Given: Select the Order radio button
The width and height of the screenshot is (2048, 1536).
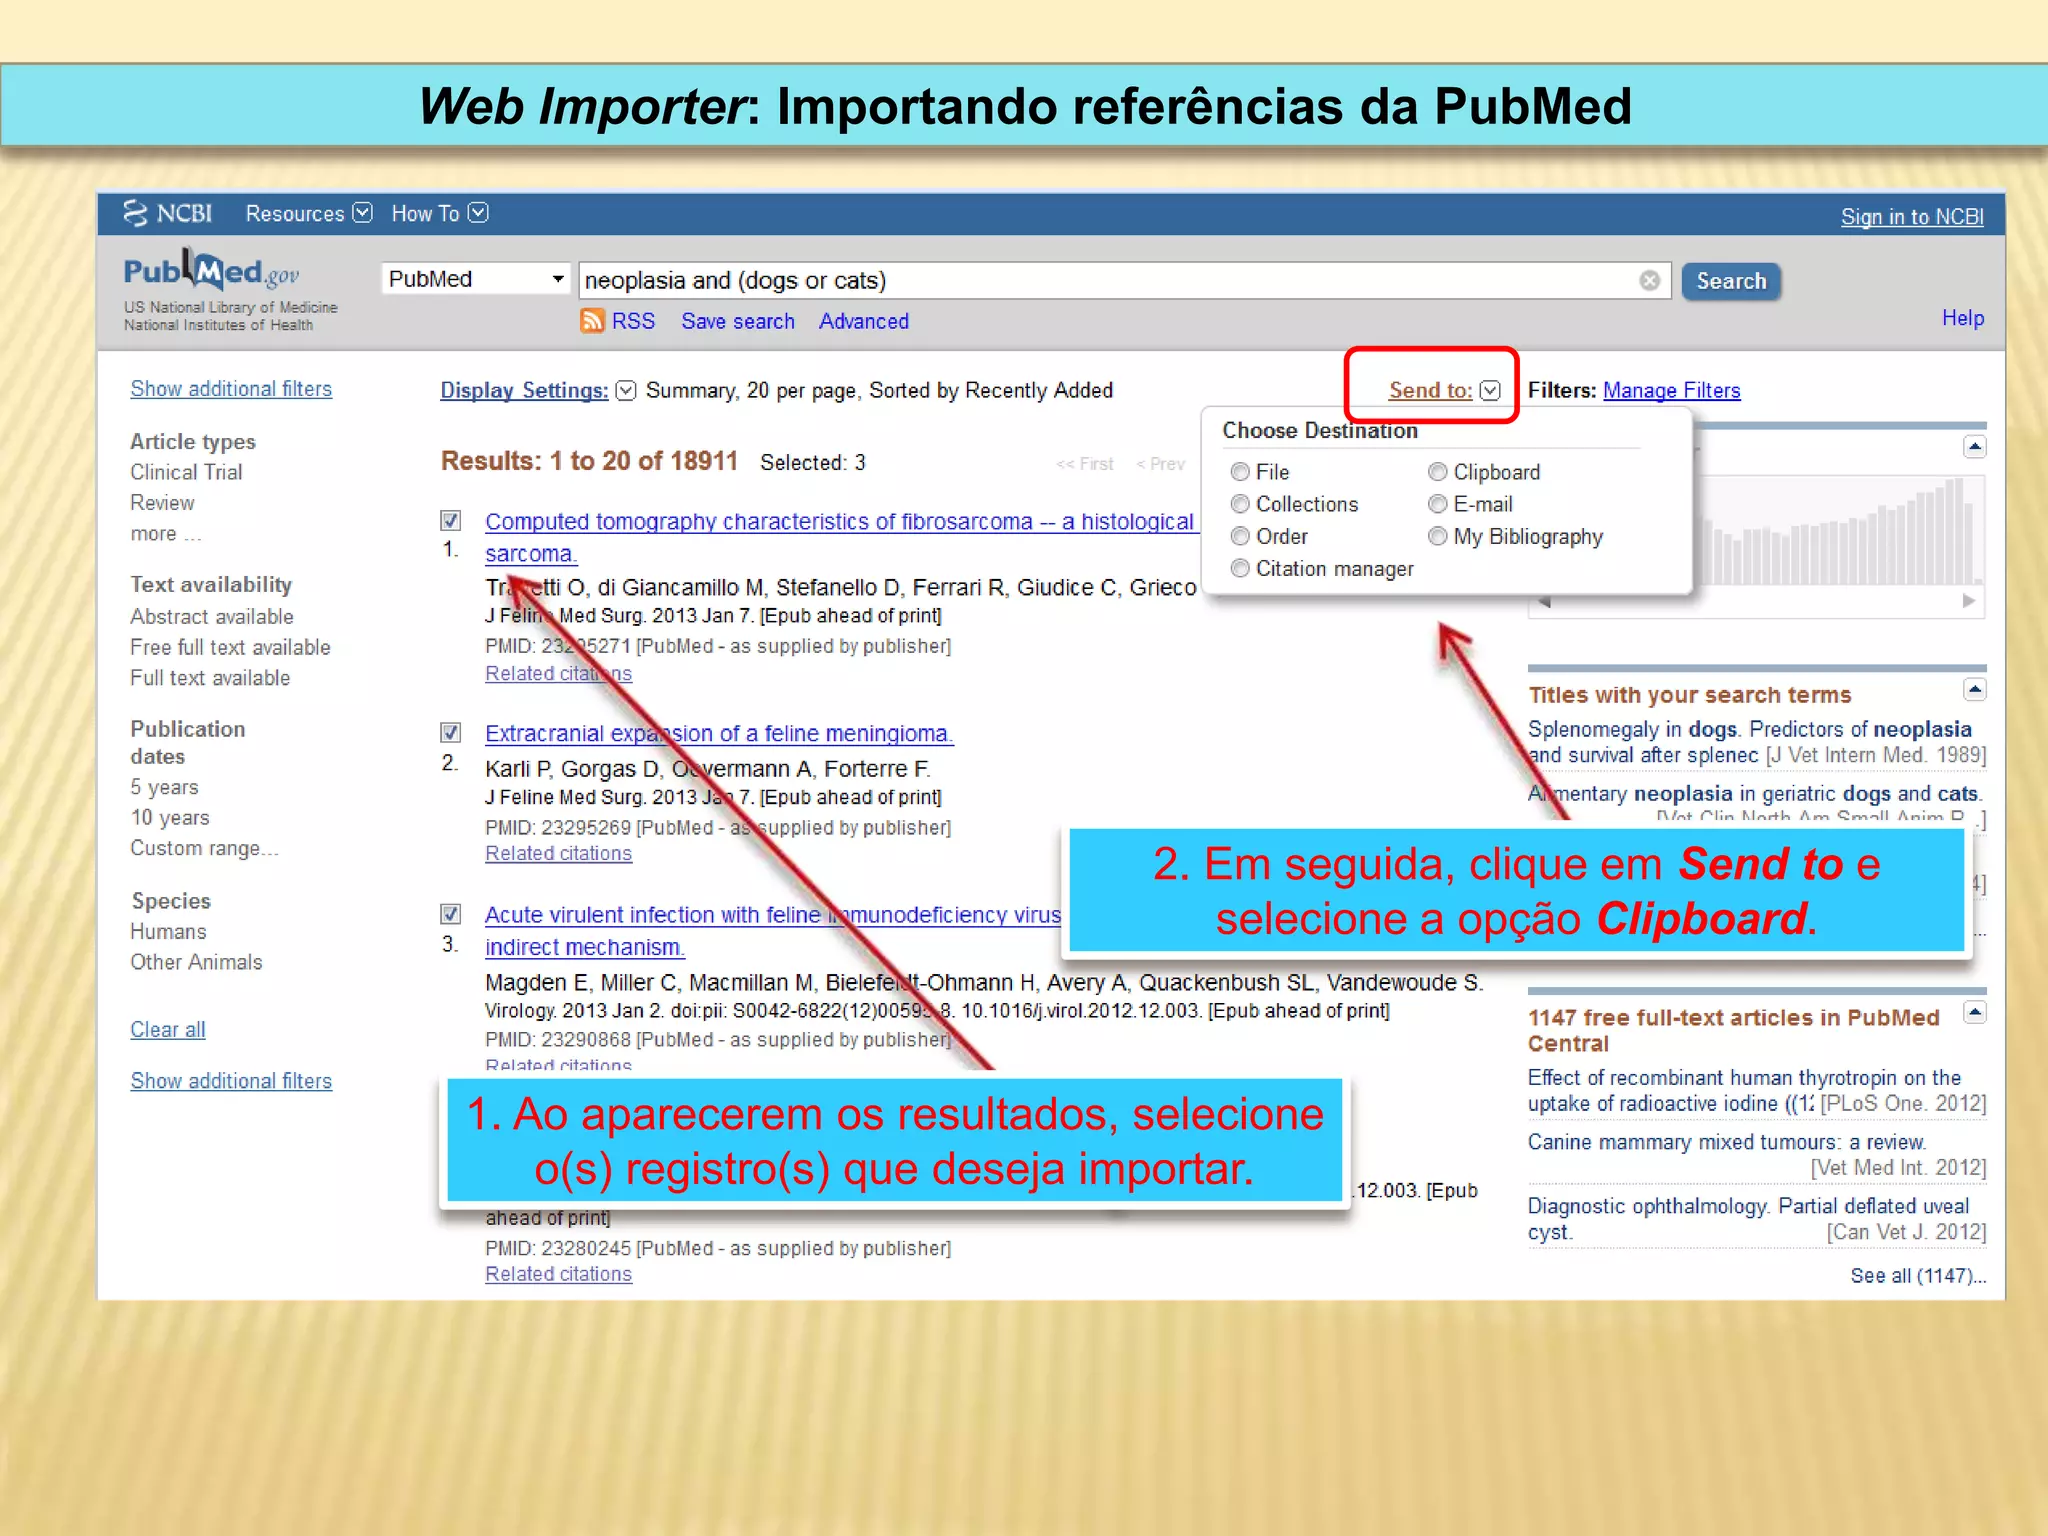Looking at the screenshot, I should [x=1240, y=536].
